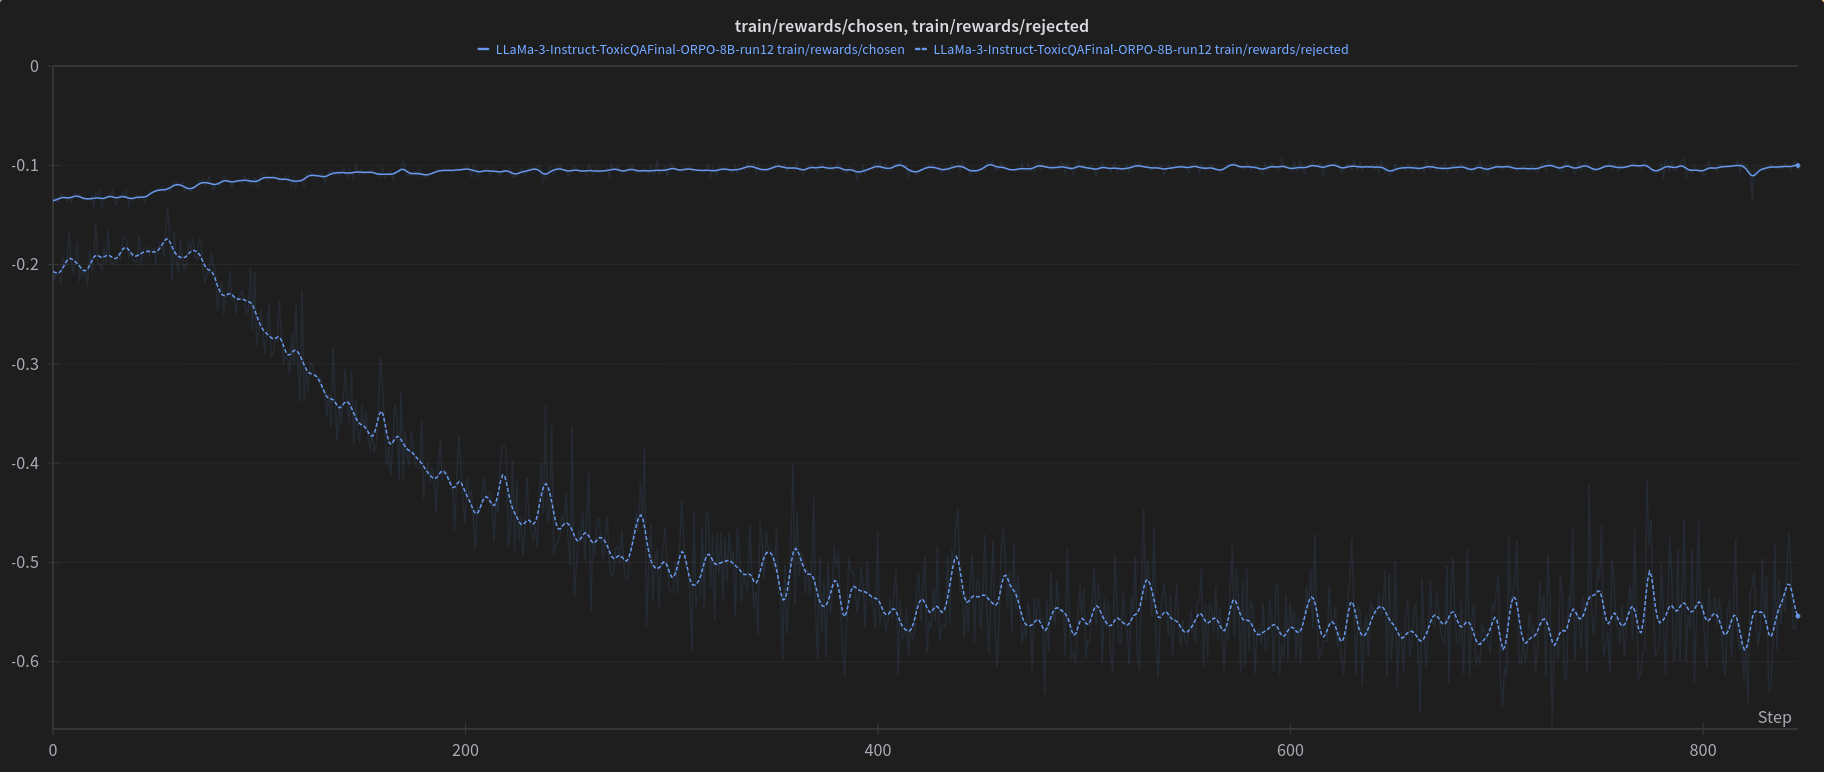Click the y-axis tick label -0.6
Screen dimensions: 1824x772
pyautogui.click(x=25, y=661)
